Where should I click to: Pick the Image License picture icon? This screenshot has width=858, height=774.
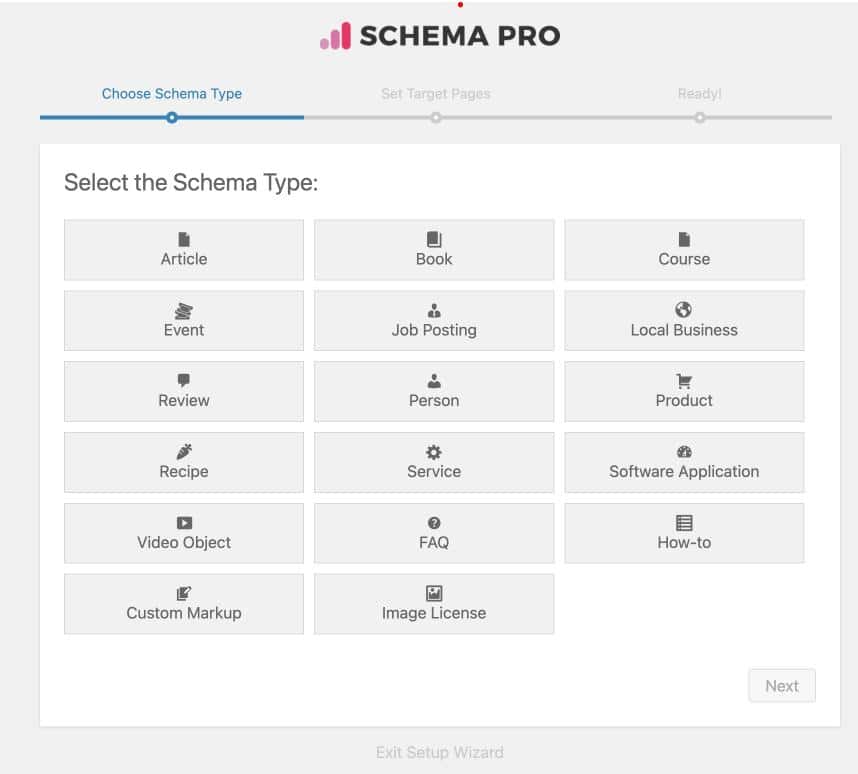tap(434, 594)
